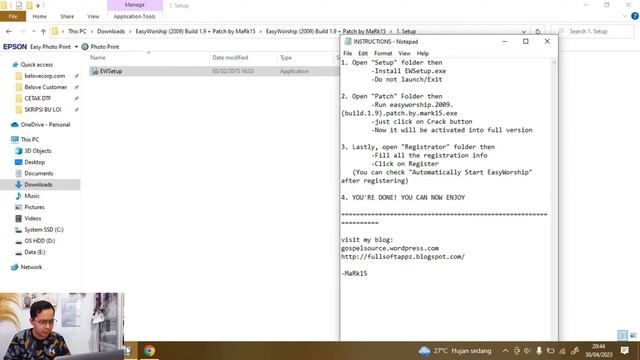Open recent locations dropdown arrow
The width and height of the screenshot is (640, 360).
[34, 31]
